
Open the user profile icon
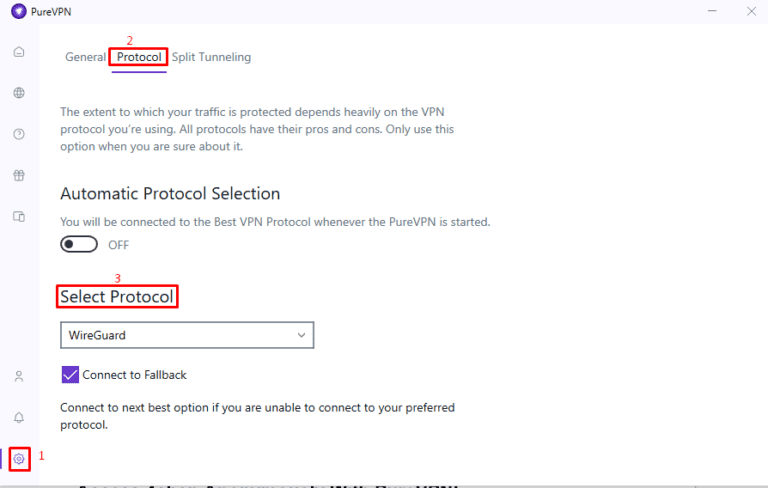pyautogui.click(x=18, y=377)
